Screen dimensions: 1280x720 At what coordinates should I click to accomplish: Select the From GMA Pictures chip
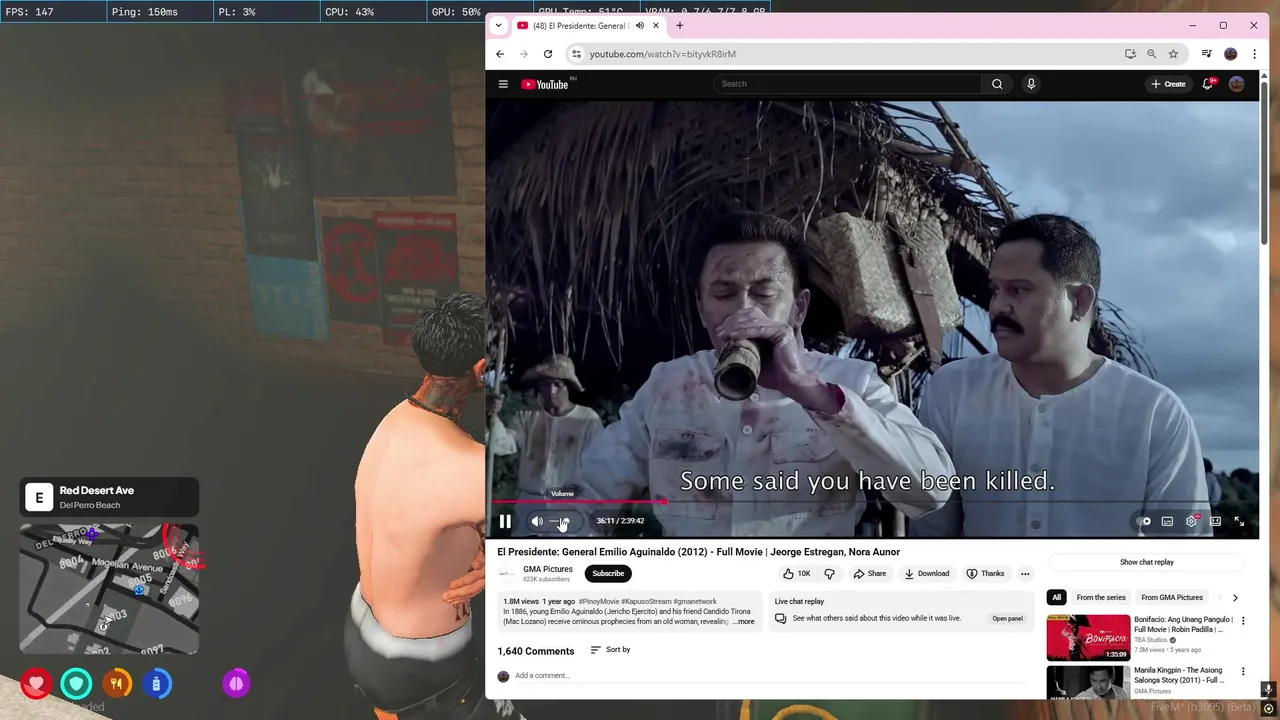pos(1172,598)
